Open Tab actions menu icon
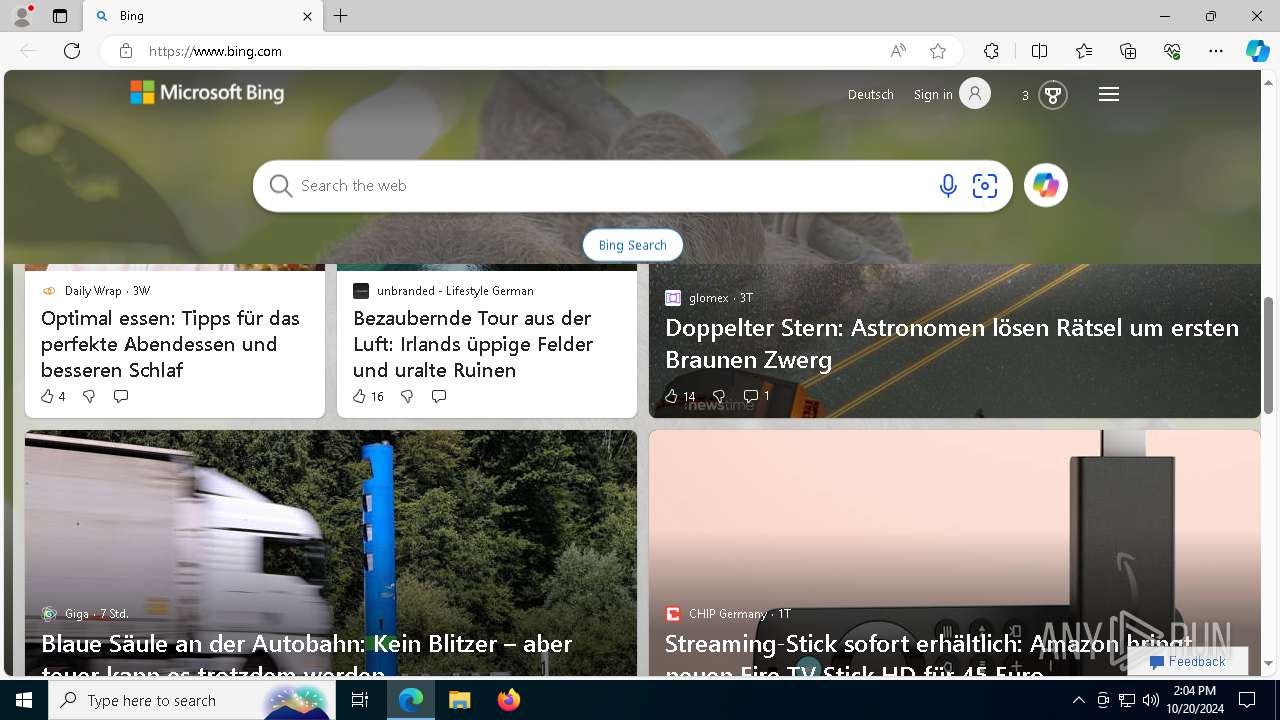1280x720 pixels. (x=60, y=16)
